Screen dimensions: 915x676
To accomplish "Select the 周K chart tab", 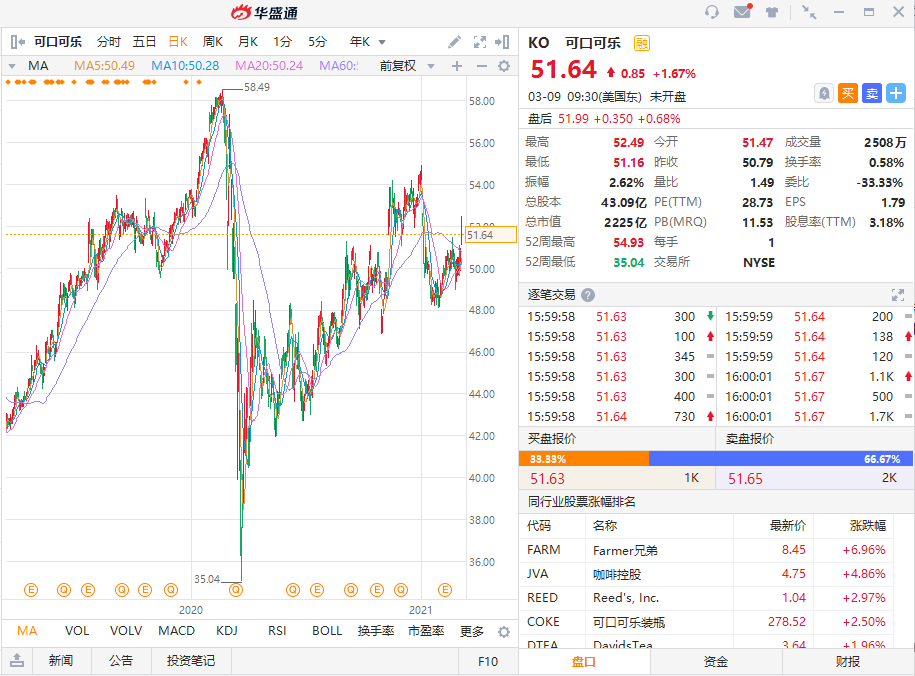I will (212, 42).
